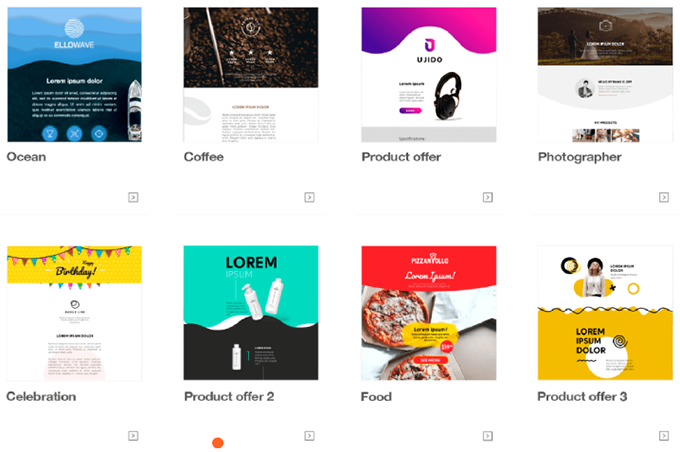Click the arrow icon under Coffee template
The width and height of the screenshot is (680, 452).
(x=309, y=197)
